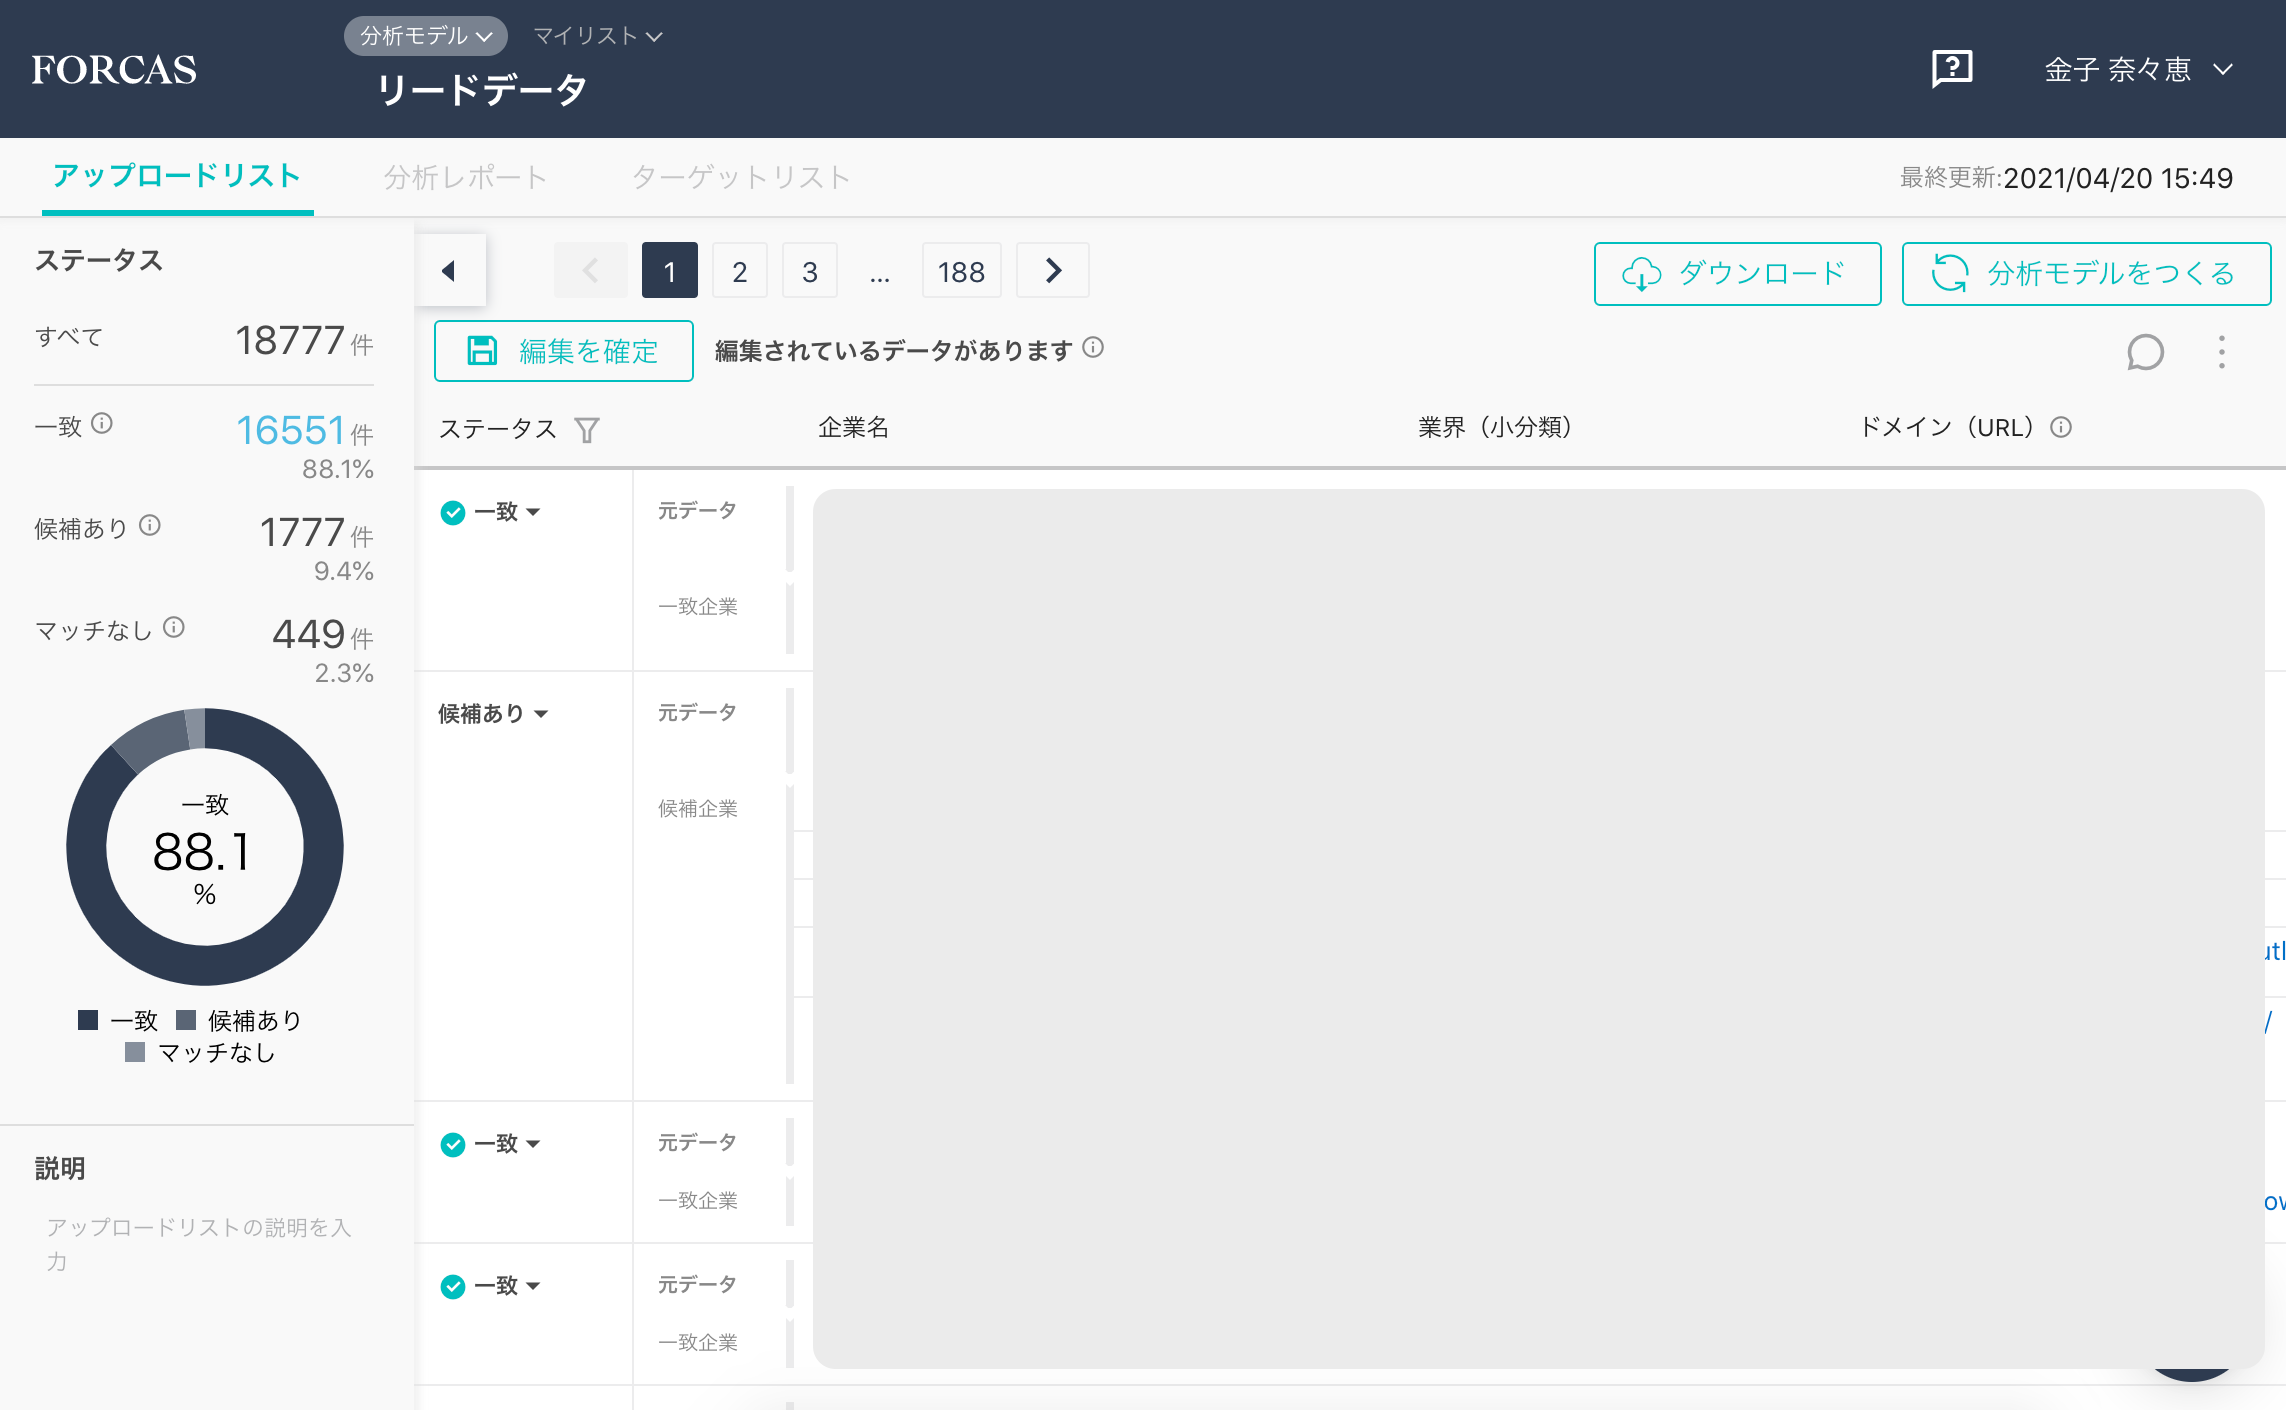The width and height of the screenshot is (2286, 1410).
Task: Toggle the 一致 slice in the chart legend
Action: tap(134, 1020)
